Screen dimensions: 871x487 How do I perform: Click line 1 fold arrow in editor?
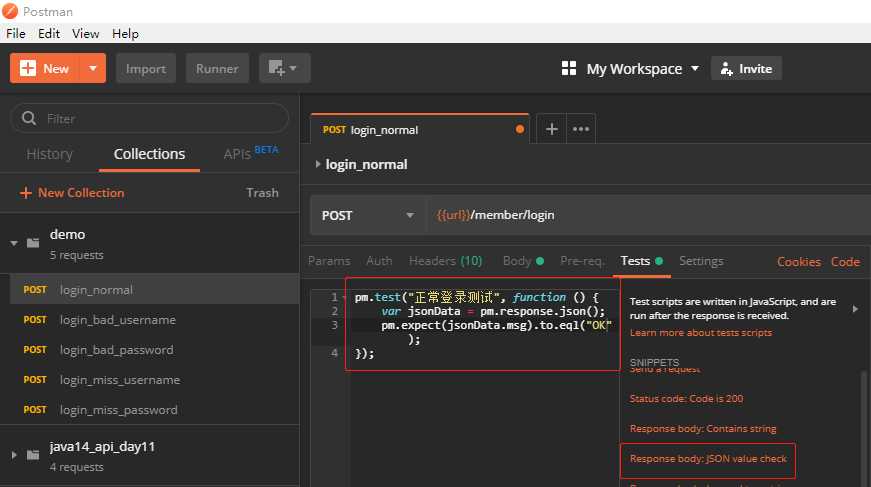coord(344,298)
